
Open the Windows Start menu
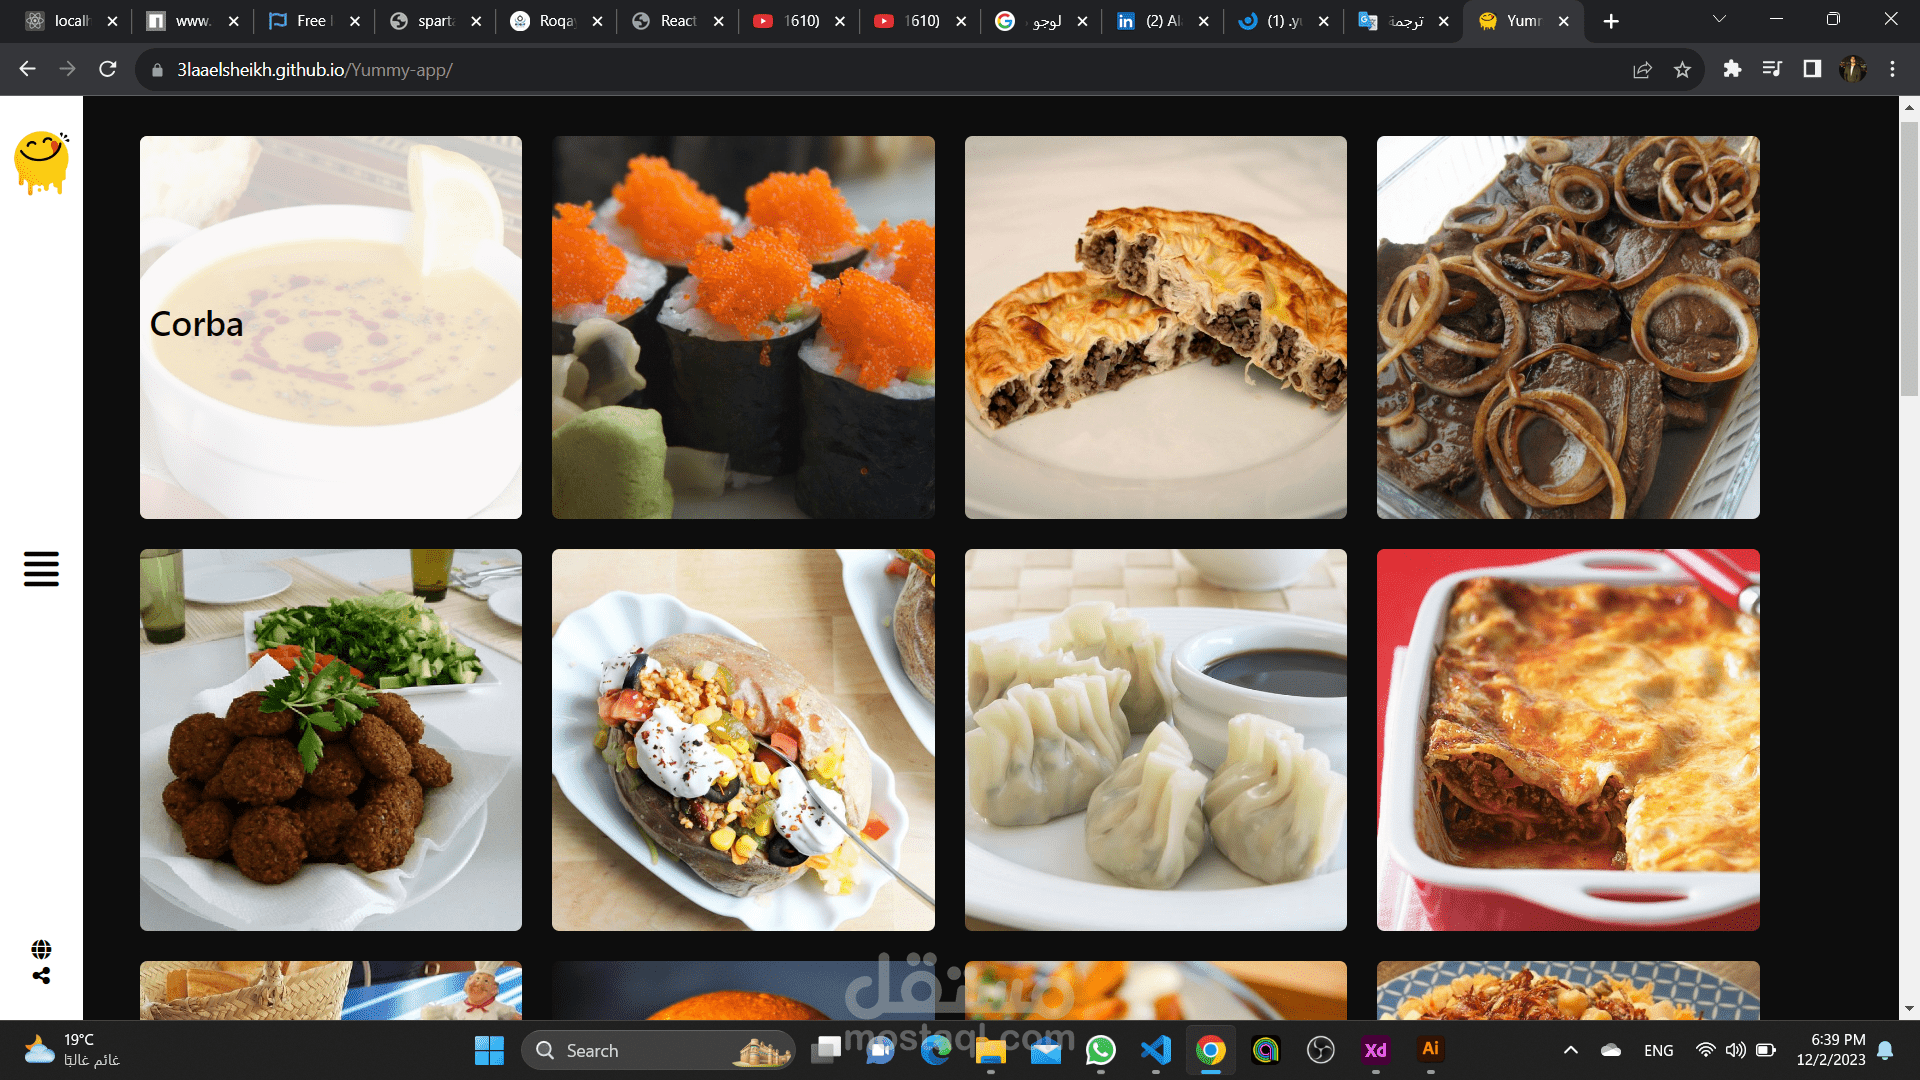(489, 1050)
